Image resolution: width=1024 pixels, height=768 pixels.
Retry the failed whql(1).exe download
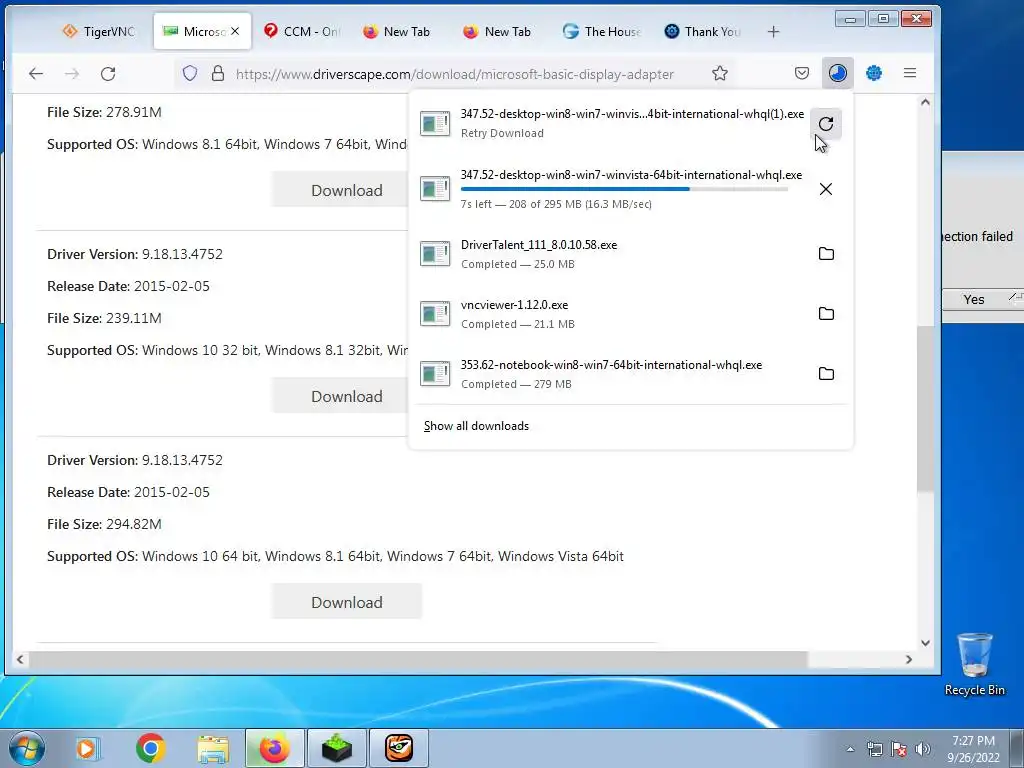[825, 124]
